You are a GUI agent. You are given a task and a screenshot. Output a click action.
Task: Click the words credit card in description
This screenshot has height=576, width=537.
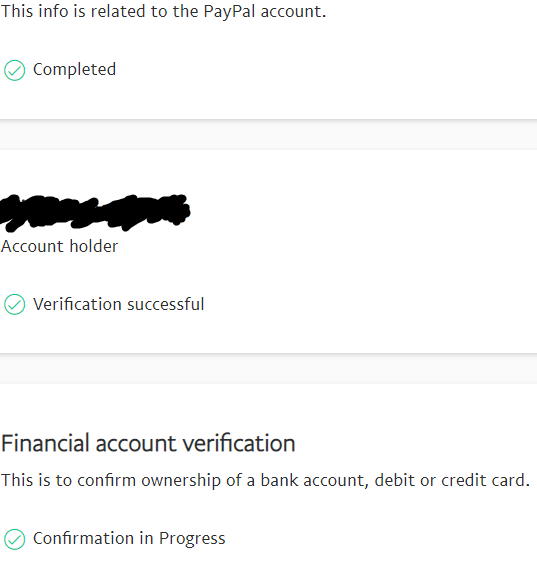pos(485,480)
